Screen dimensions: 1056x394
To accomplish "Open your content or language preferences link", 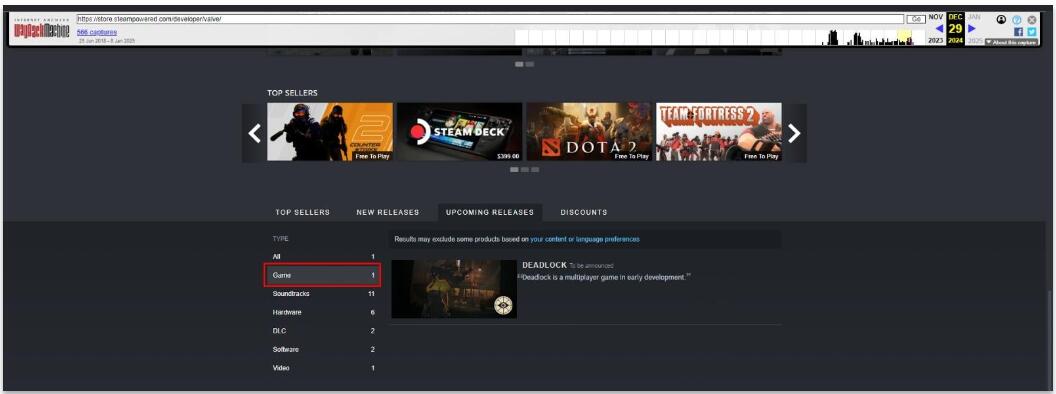I will click(585, 239).
